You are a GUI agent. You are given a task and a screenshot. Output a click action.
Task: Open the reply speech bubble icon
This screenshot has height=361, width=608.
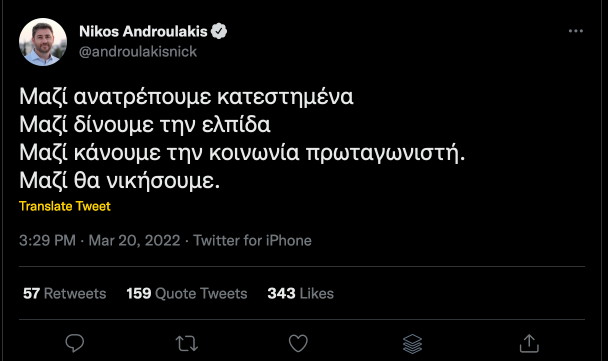click(x=74, y=343)
